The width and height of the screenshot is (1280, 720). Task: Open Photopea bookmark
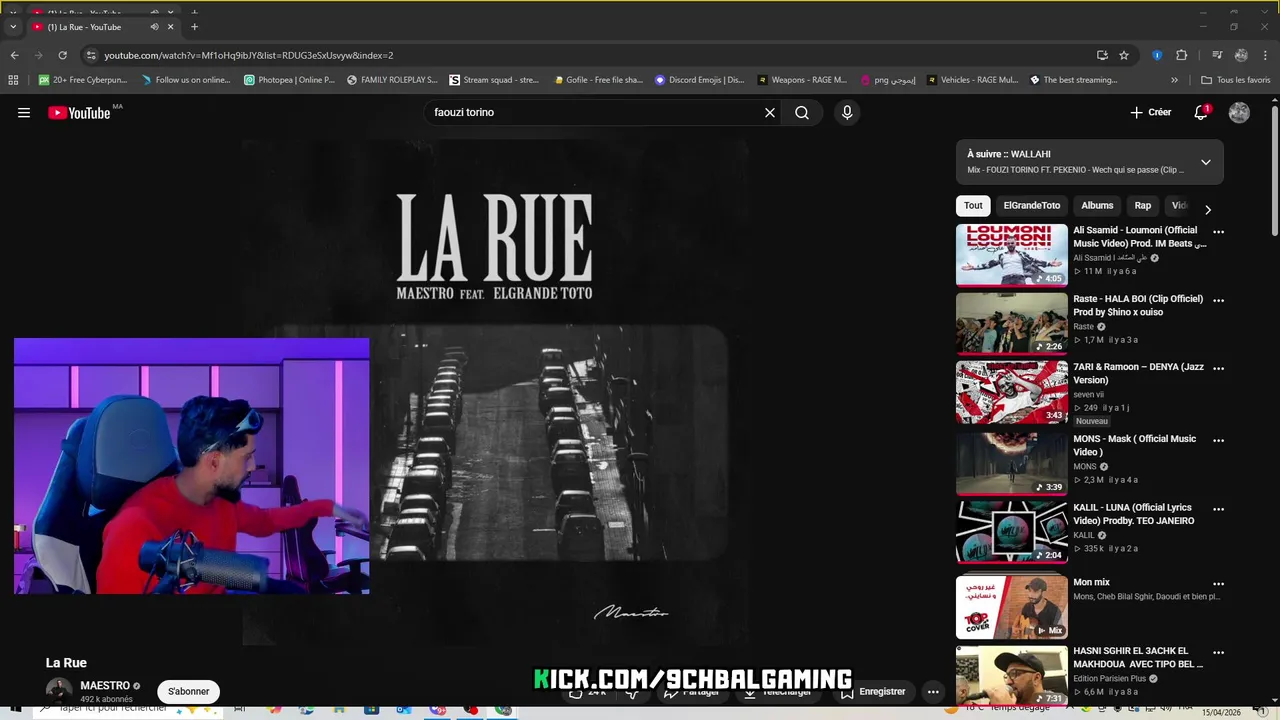pyautogui.click(x=290, y=80)
